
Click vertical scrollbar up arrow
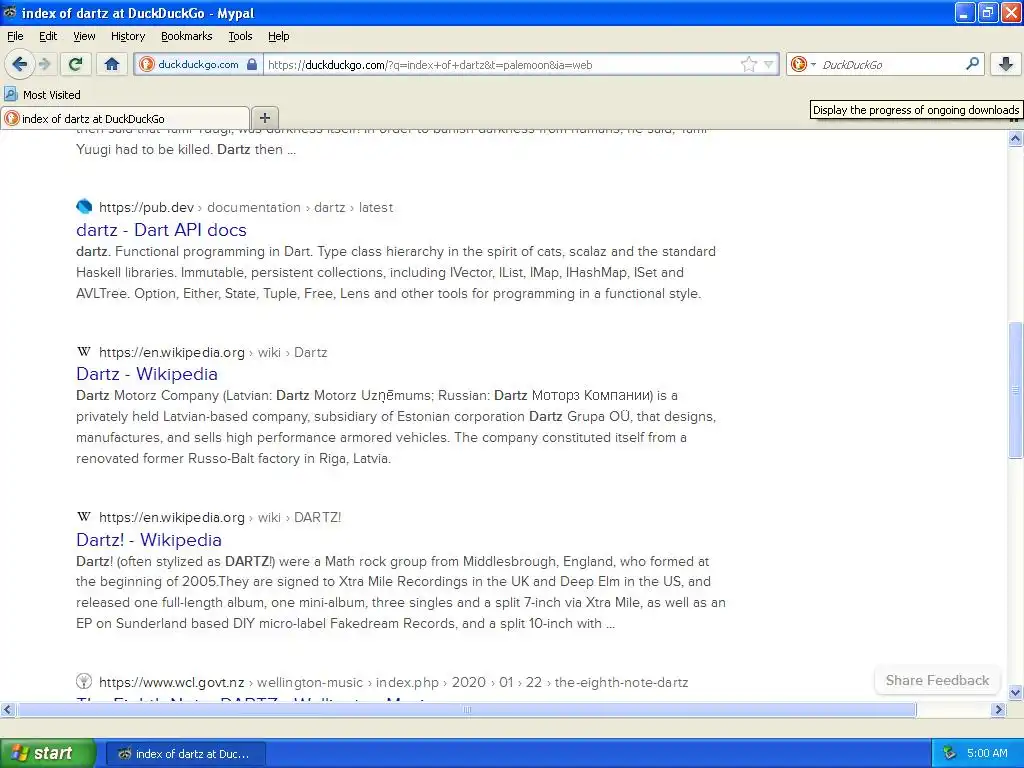(x=1015, y=138)
